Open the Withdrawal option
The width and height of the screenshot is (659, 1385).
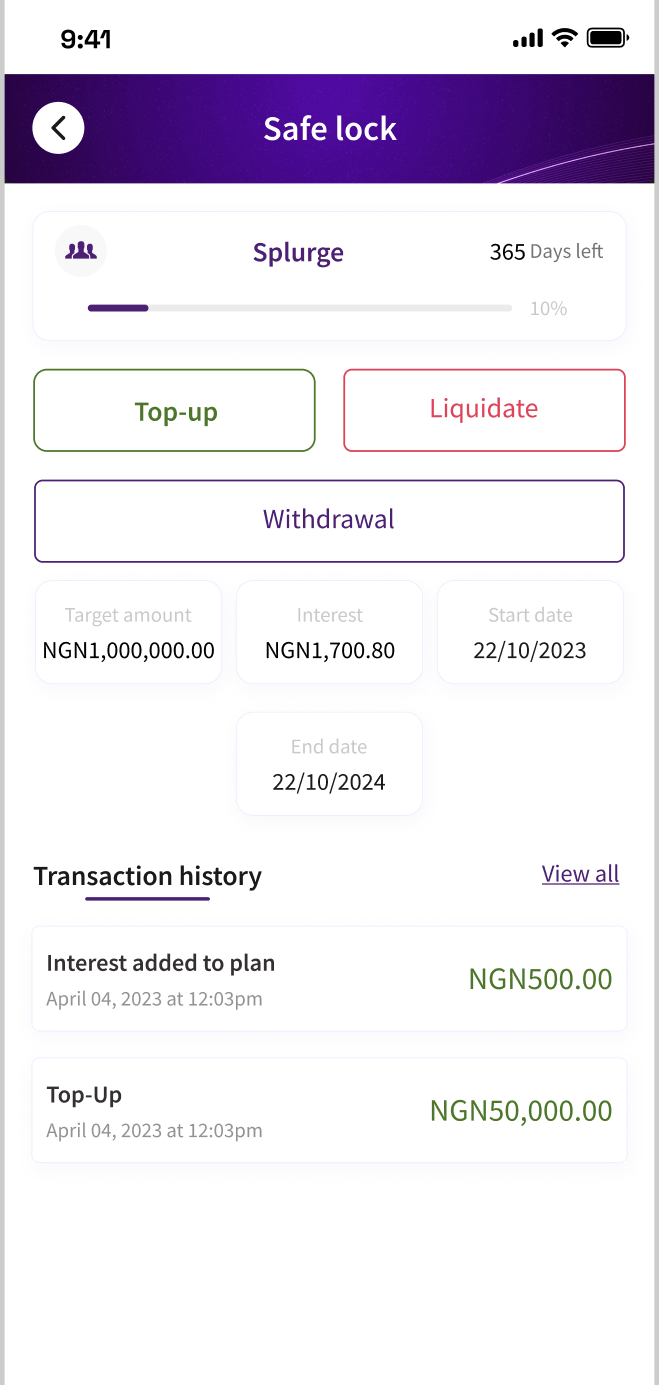329,521
